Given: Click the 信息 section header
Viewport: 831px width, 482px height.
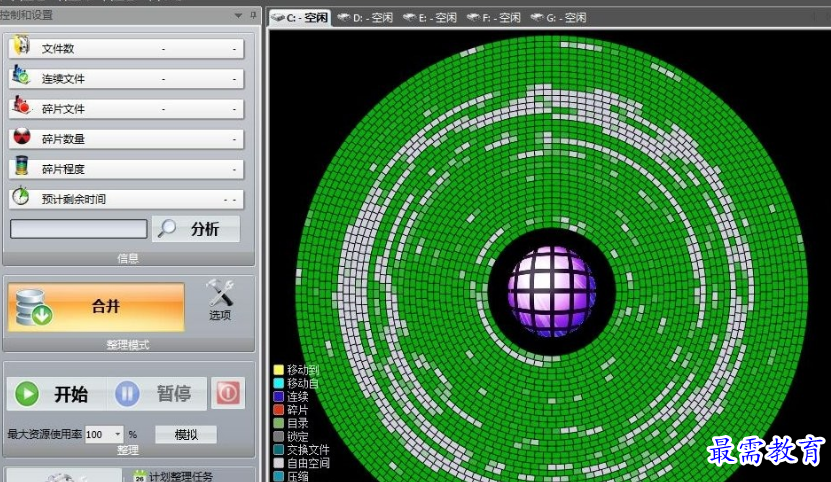Looking at the screenshot, I should 128,258.
